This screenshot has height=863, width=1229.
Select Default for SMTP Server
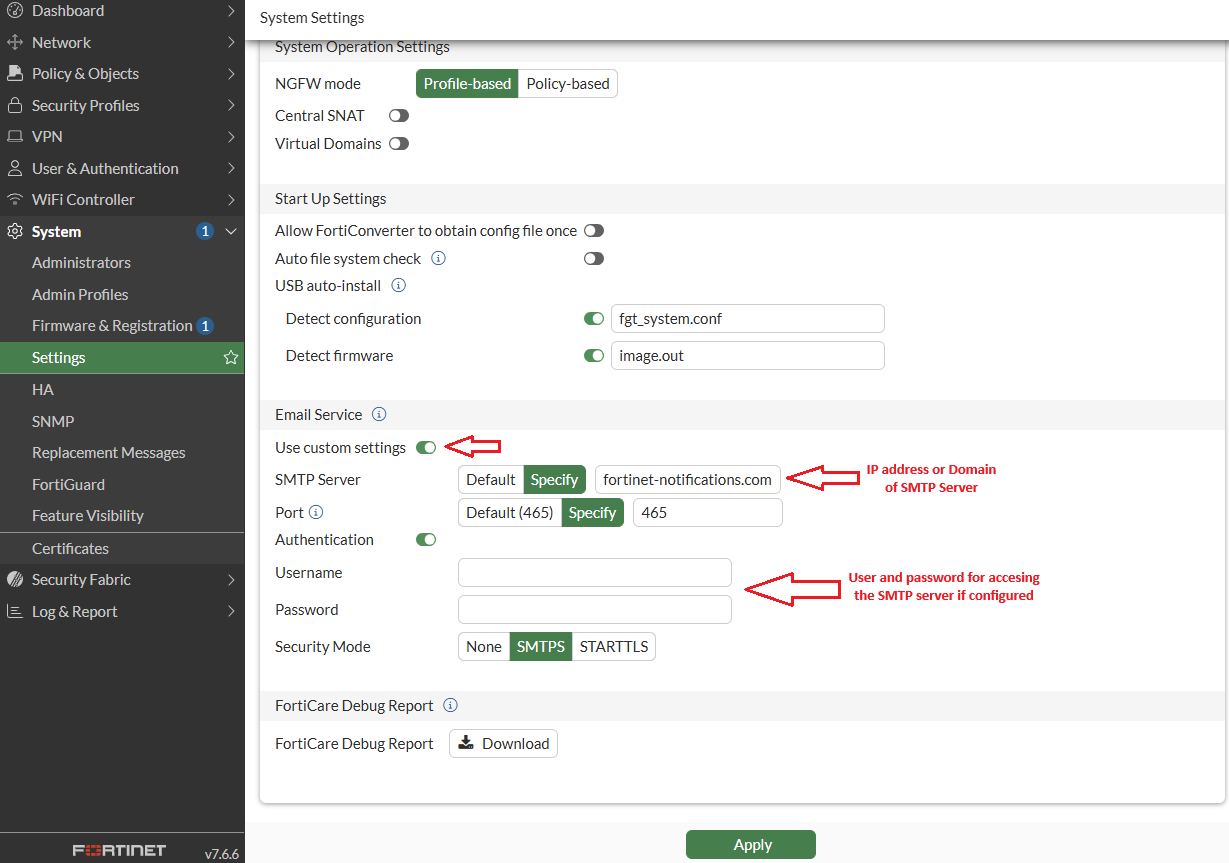(x=491, y=480)
